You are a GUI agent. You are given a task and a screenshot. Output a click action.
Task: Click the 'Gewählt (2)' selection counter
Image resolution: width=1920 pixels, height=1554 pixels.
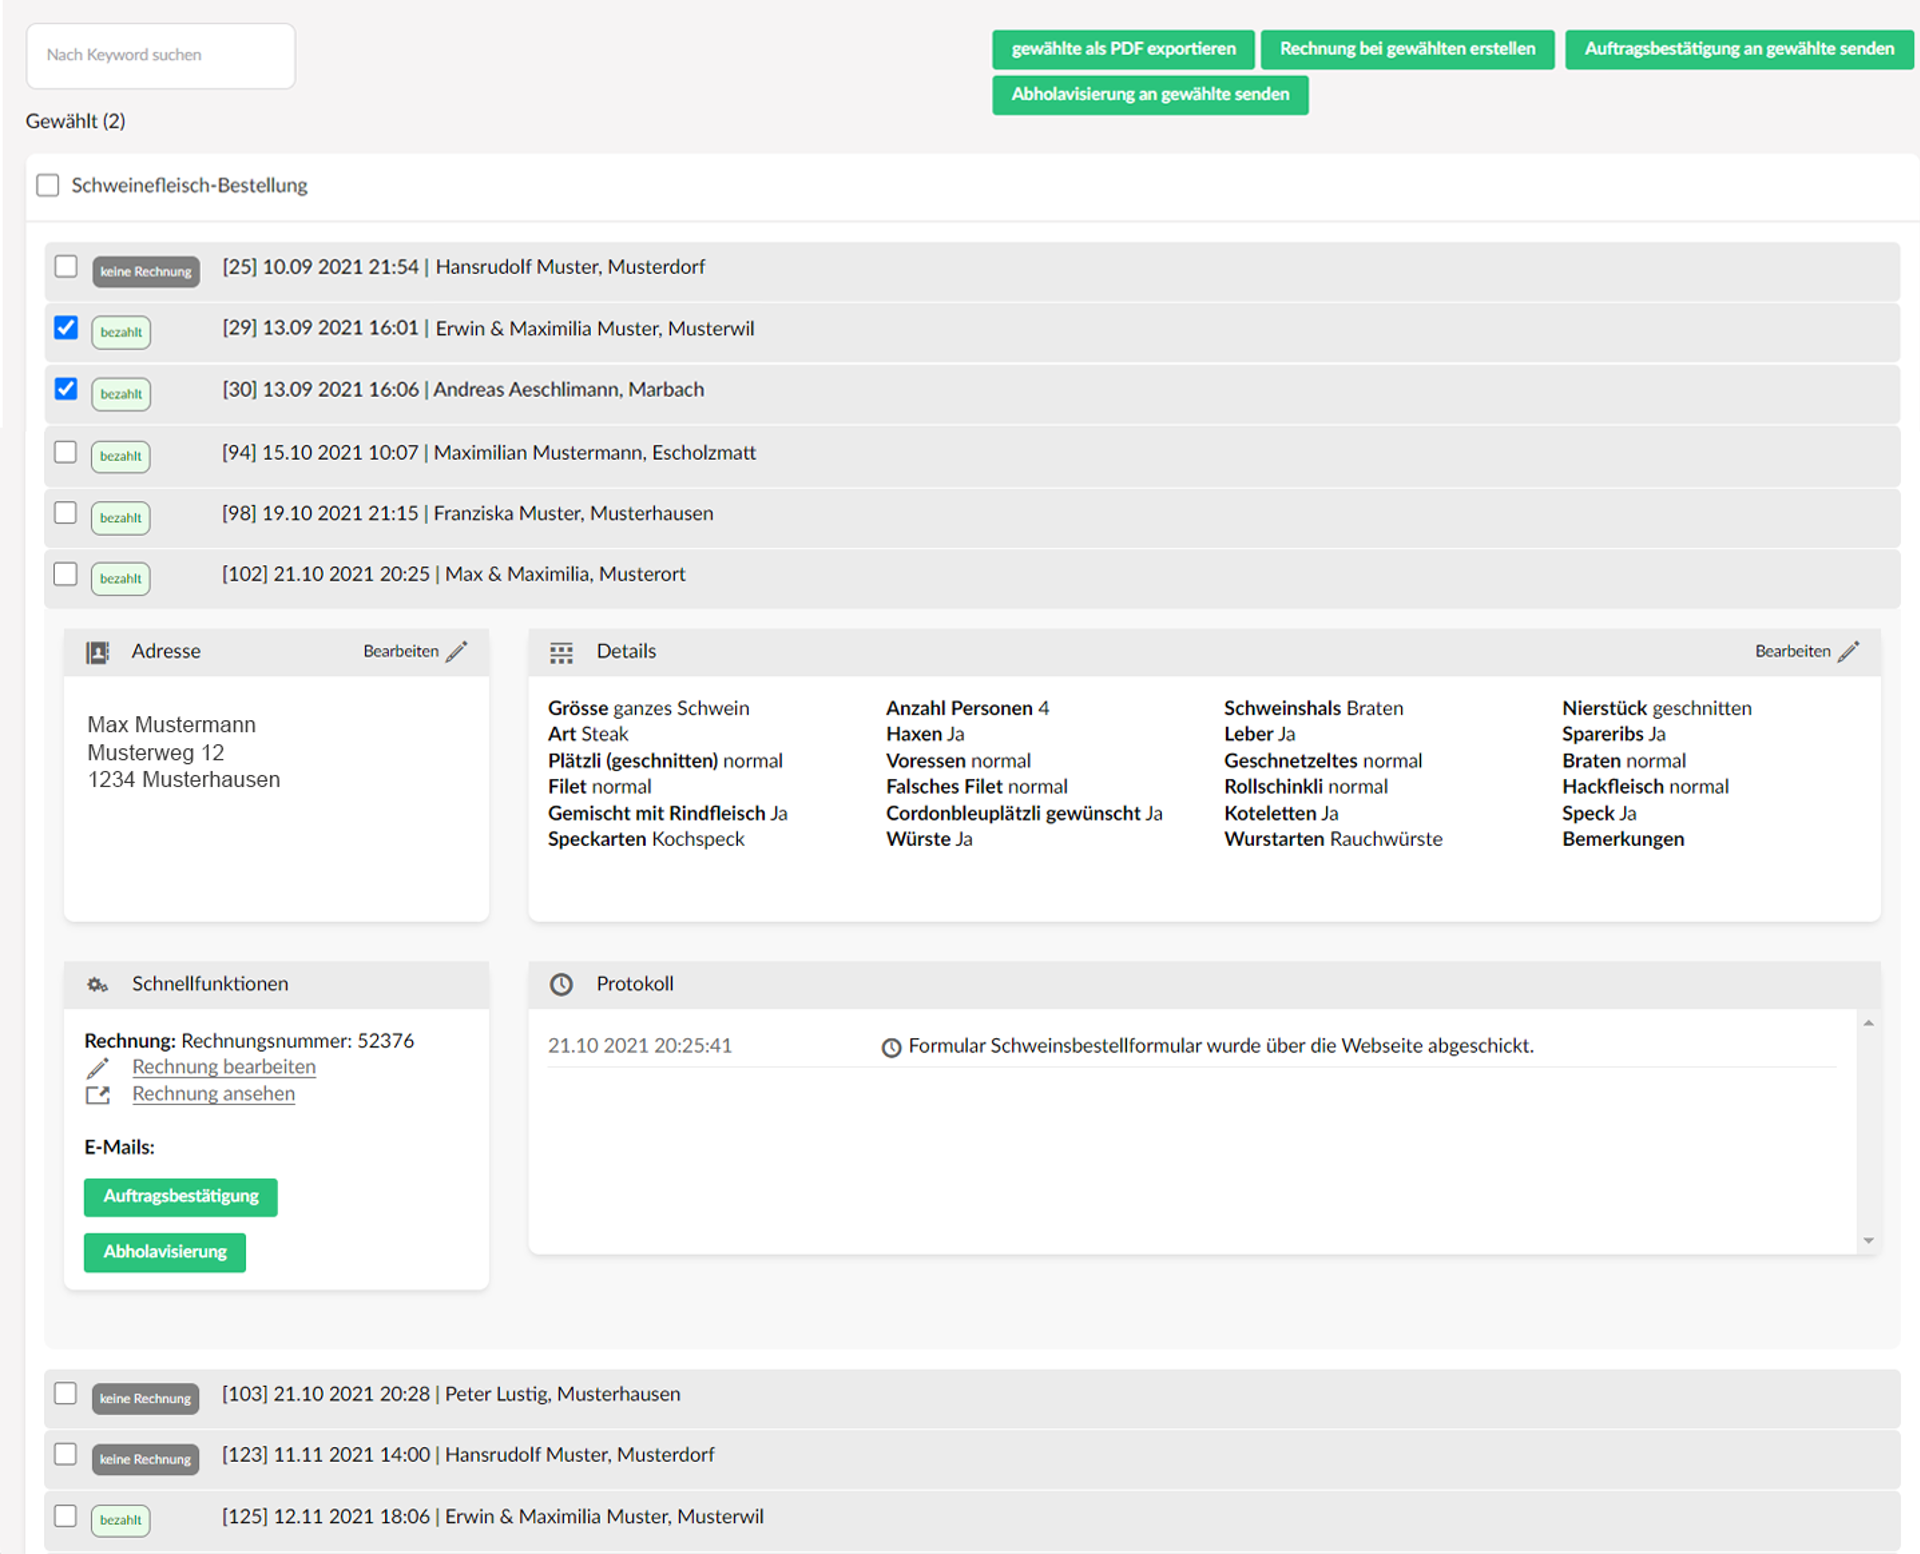point(76,122)
